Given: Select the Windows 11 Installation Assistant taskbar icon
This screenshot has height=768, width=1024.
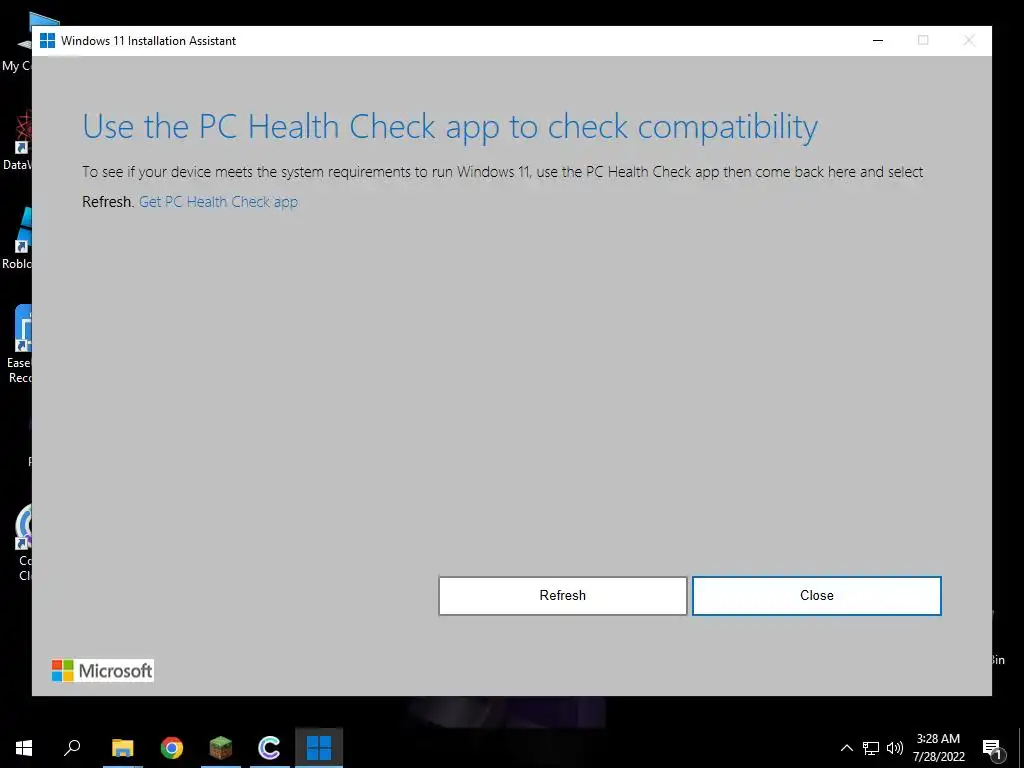Looking at the screenshot, I should click(319, 748).
